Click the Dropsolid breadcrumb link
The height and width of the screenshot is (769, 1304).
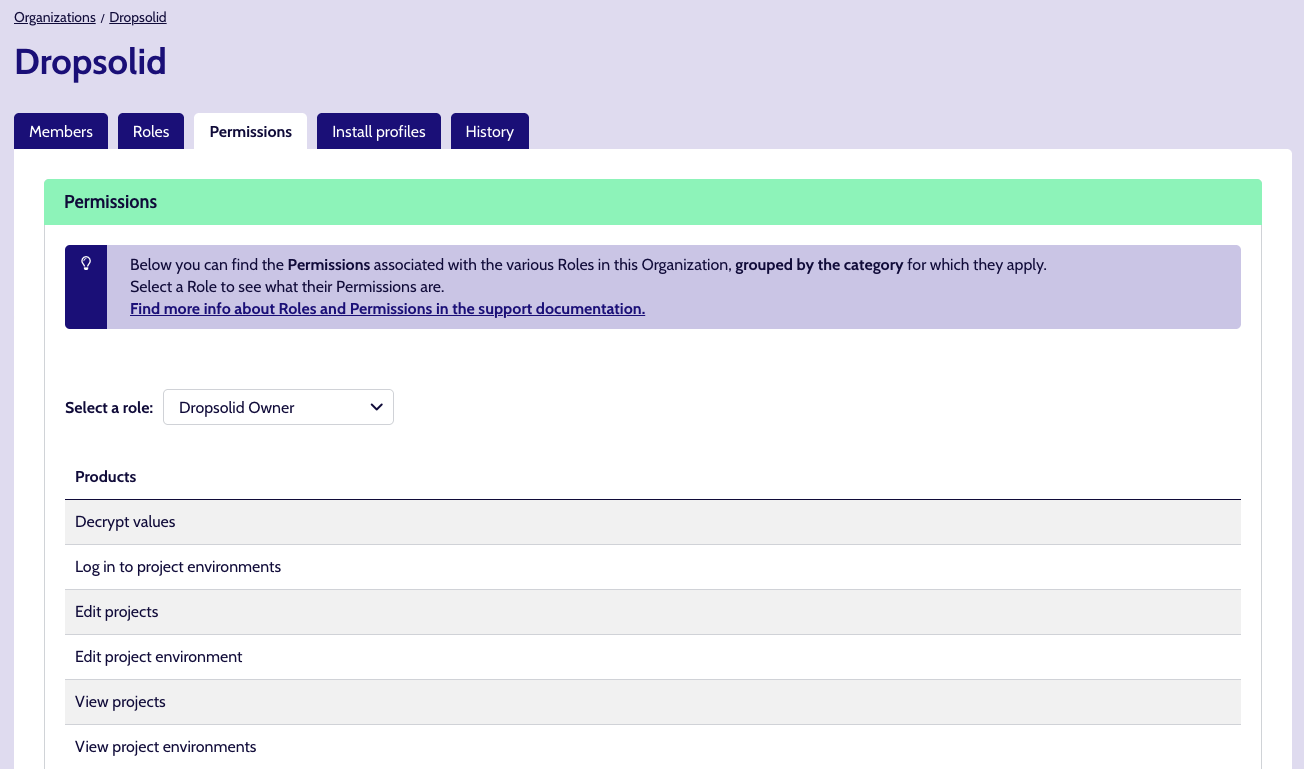[x=138, y=17]
